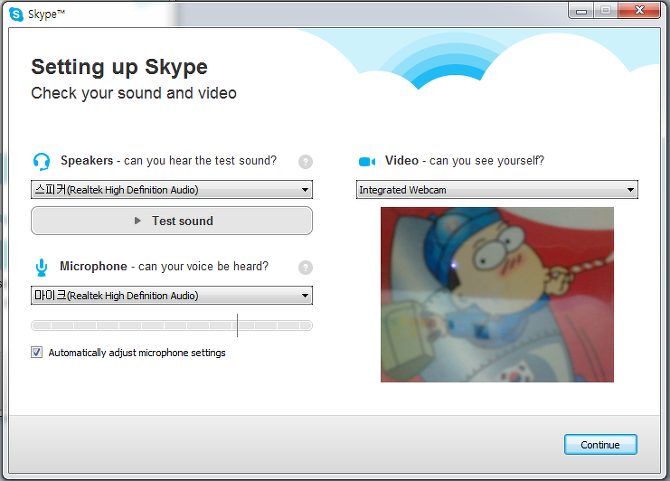Uncheck Automatically adjust microphone settings
This screenshot has width=670, height=481.
pos(37,352)
